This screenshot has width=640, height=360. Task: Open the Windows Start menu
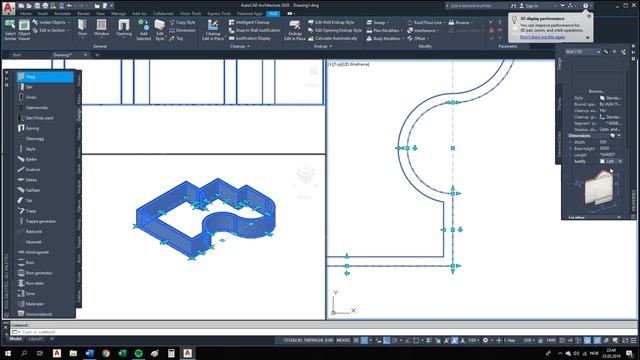(7, 353)
